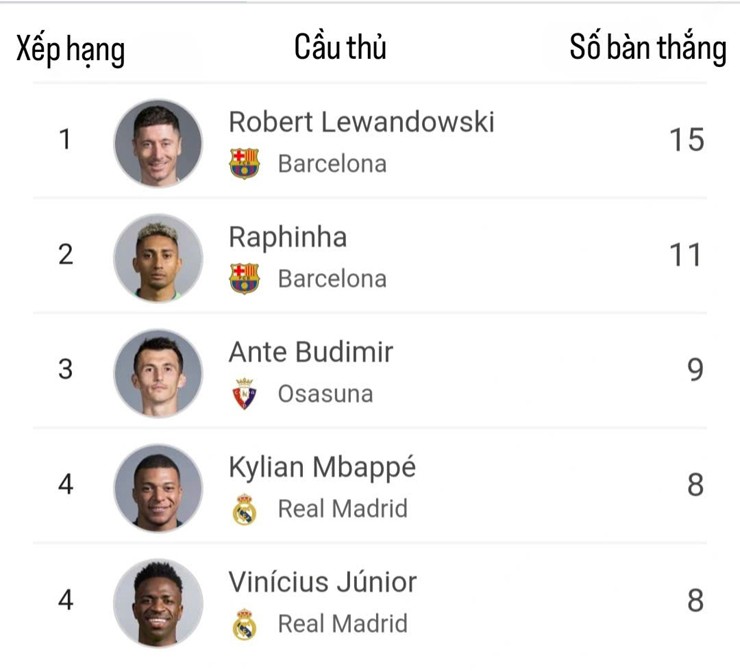This screenshot has height=671, width=740.
Task: Click the Real Madrid crest under Vinícius Júnior
Action: point(244,624)
